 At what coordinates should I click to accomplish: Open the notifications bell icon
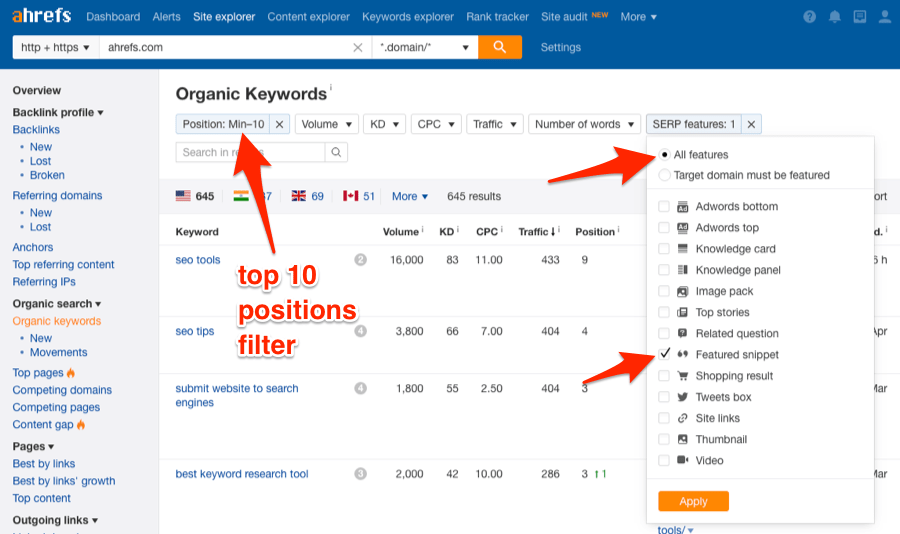pyautogui.click(x=835, y=17)
